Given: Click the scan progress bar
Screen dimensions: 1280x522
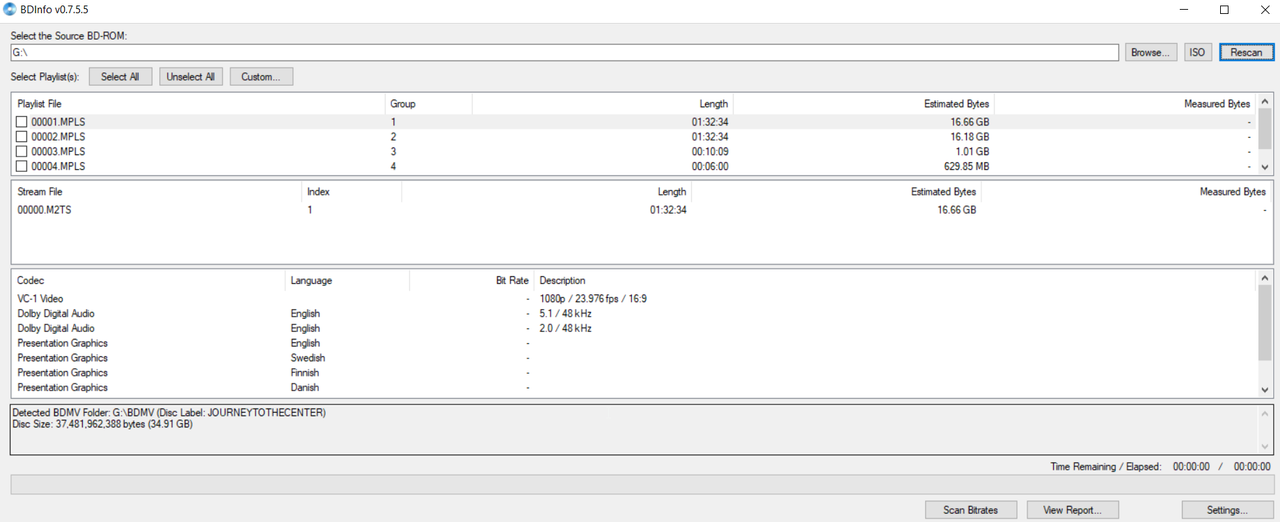Looking at the screenshot, I should tap(641, 485).
